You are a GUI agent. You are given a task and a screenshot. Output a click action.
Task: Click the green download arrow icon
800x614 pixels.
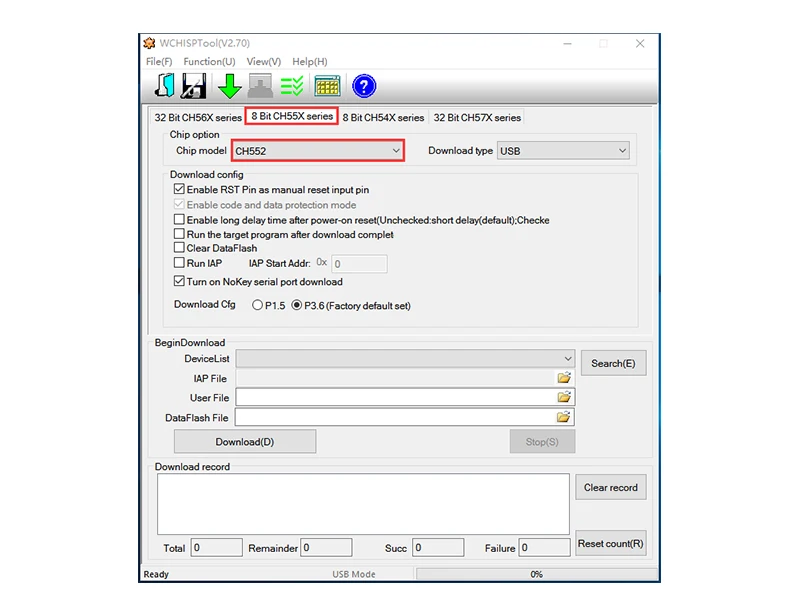[230, 86]
